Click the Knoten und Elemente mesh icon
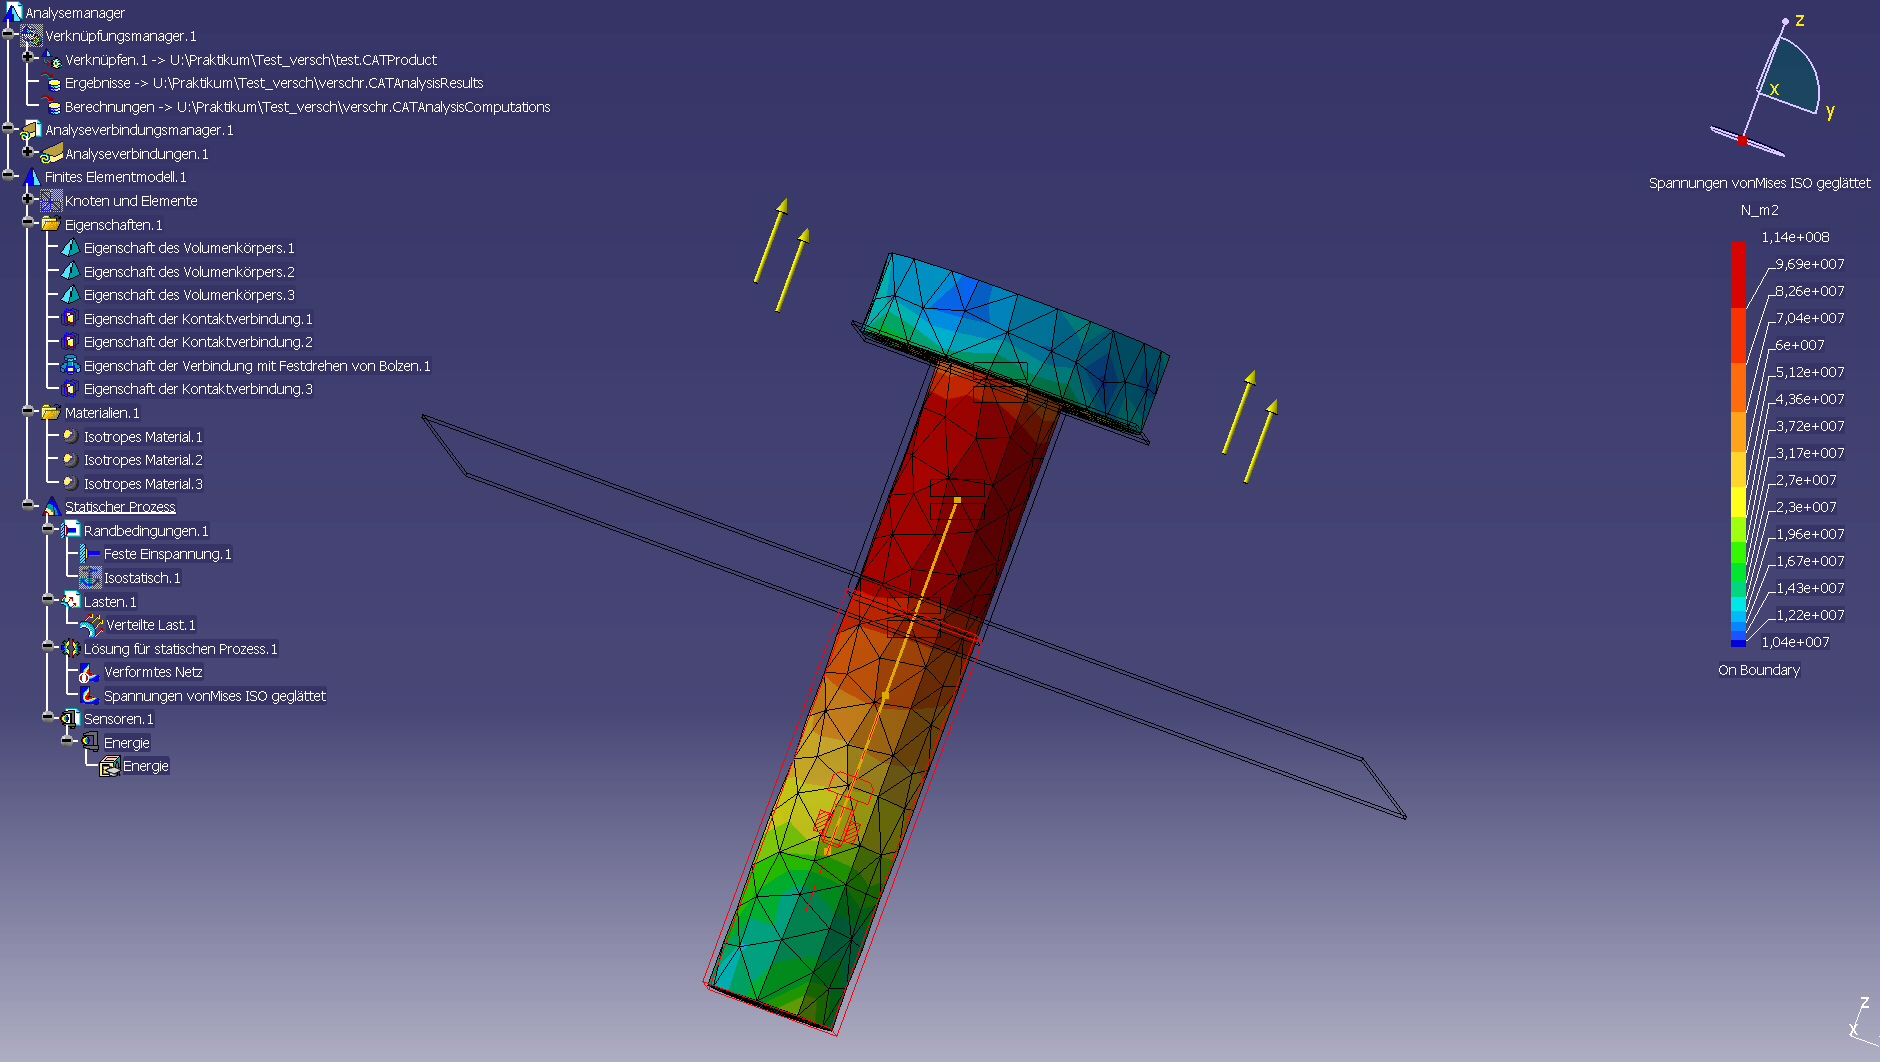1880x1062 pixels. point(52,201)
